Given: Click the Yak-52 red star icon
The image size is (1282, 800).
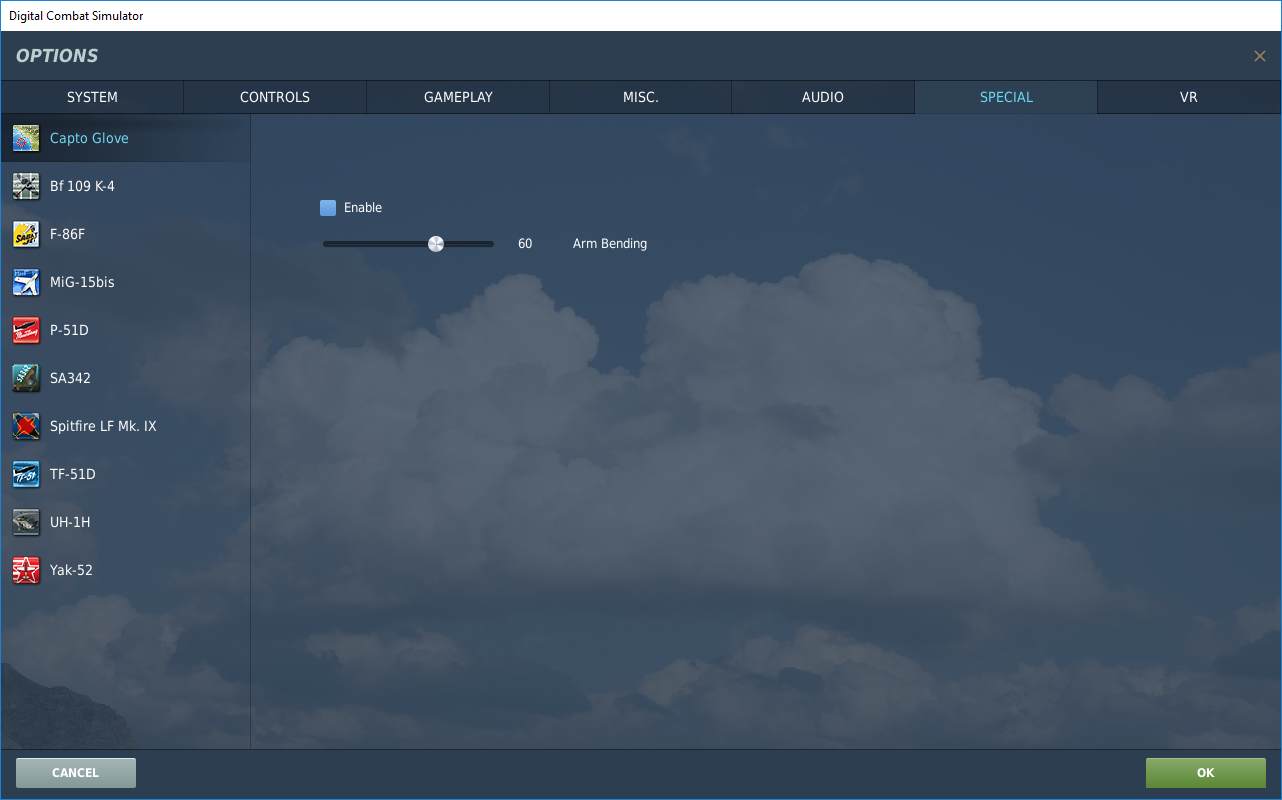Looking at the screenshot, I should 26,570.
